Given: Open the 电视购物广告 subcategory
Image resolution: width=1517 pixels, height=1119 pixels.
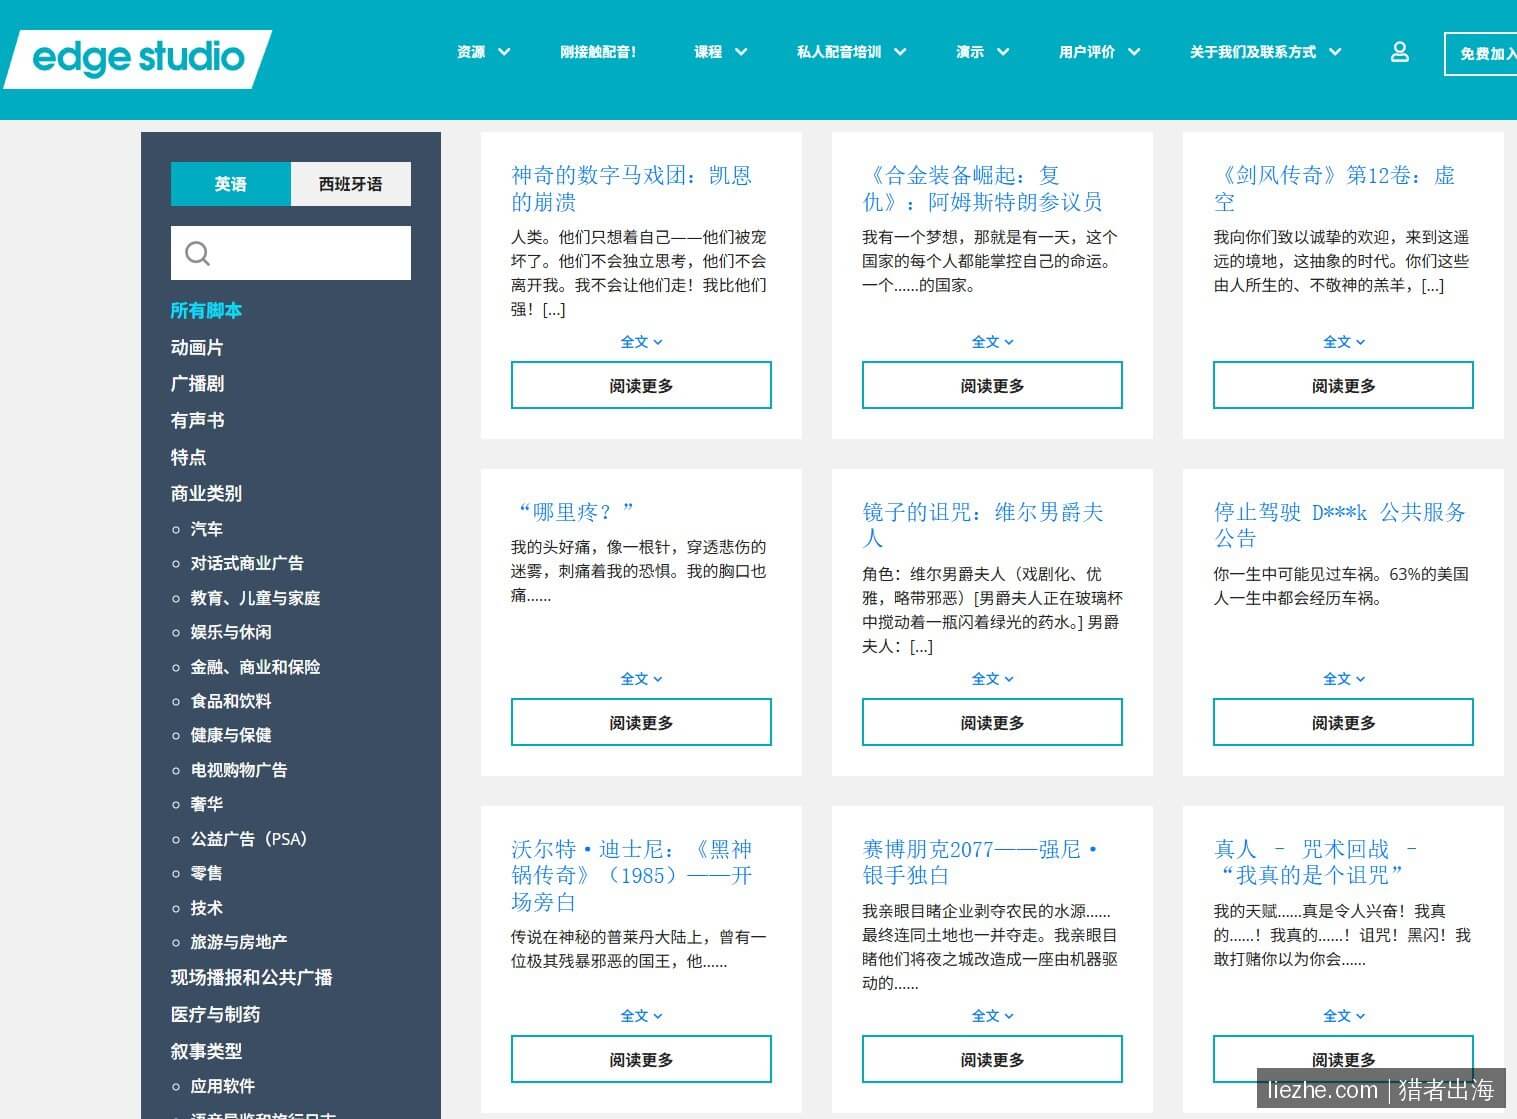Looking at the screenshot, I should (239, 770).
